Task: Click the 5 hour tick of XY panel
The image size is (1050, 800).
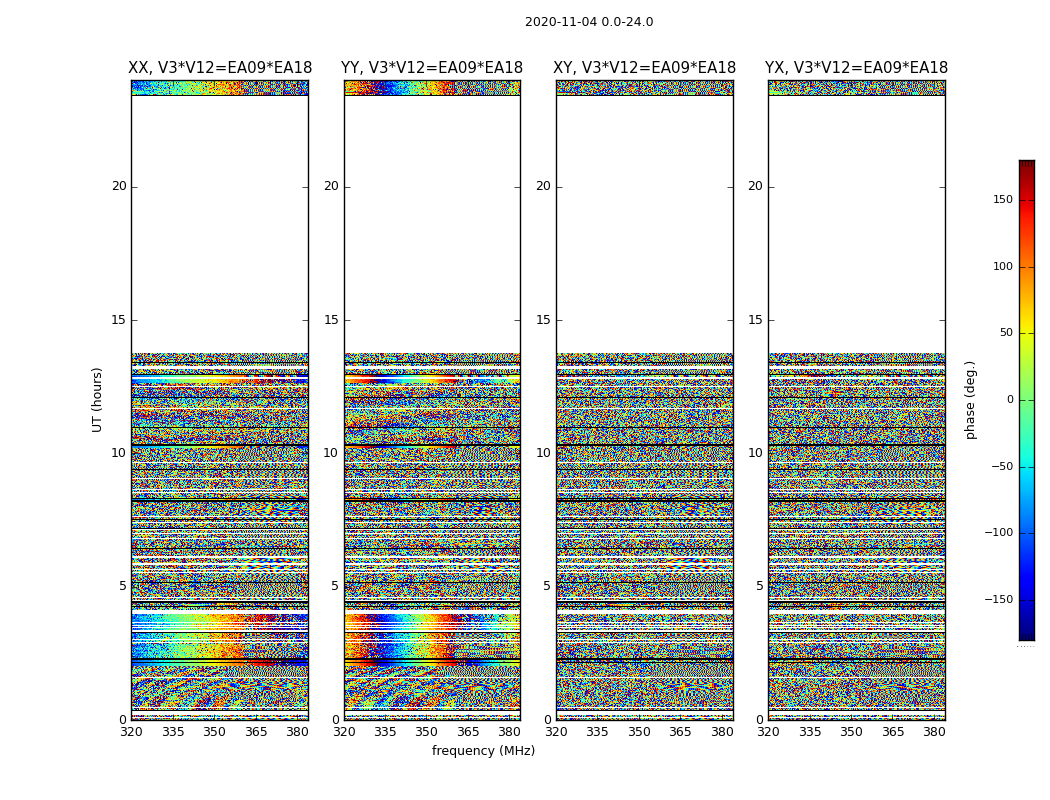Action: [547, 586]
